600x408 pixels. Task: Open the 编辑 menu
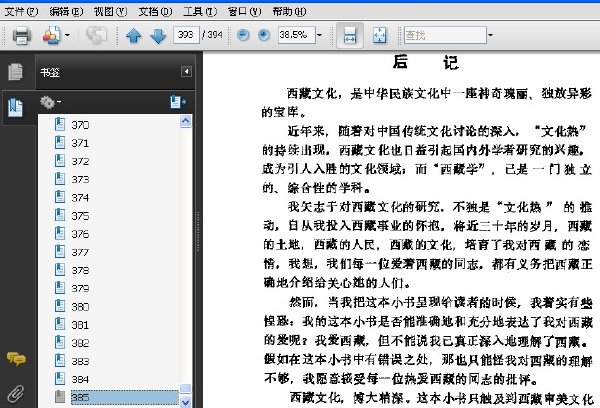pos(66,12)
